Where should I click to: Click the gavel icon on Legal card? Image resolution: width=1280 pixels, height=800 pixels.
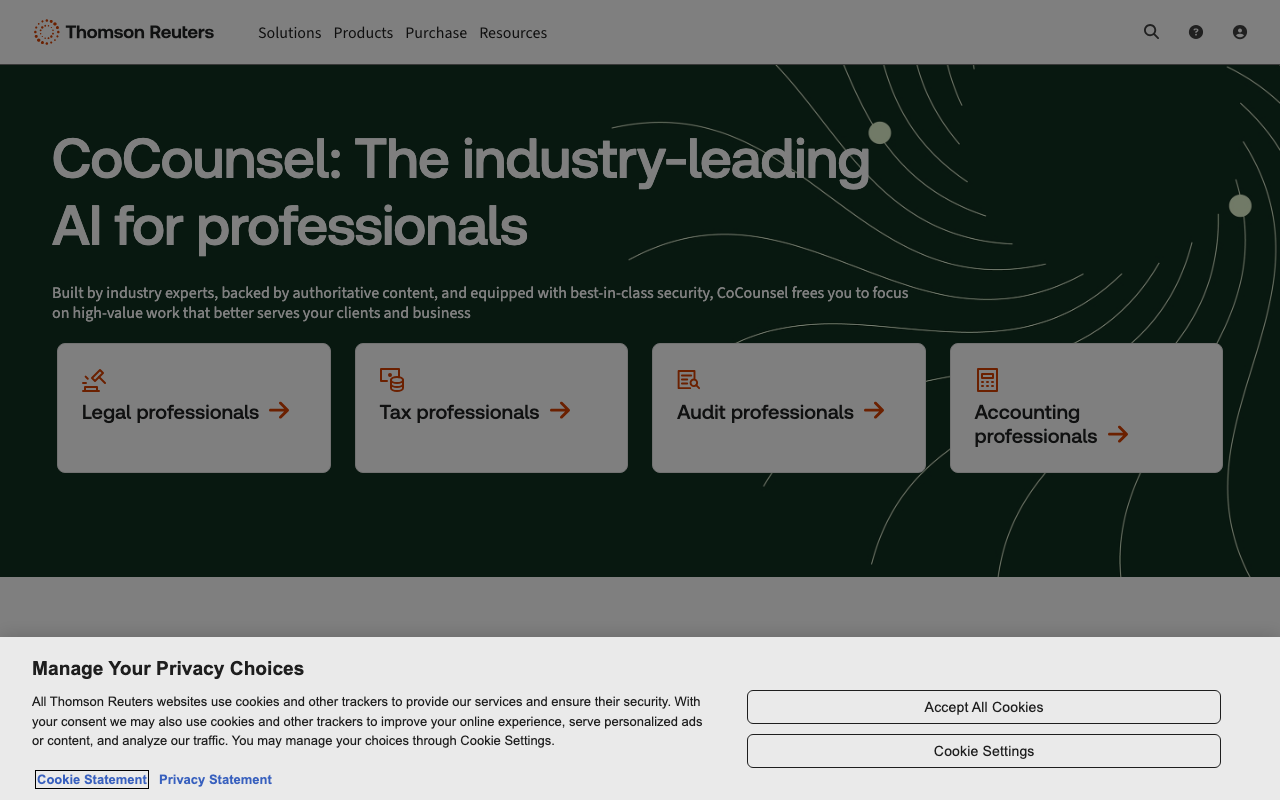pyautogui.click(x=94, y=380)
